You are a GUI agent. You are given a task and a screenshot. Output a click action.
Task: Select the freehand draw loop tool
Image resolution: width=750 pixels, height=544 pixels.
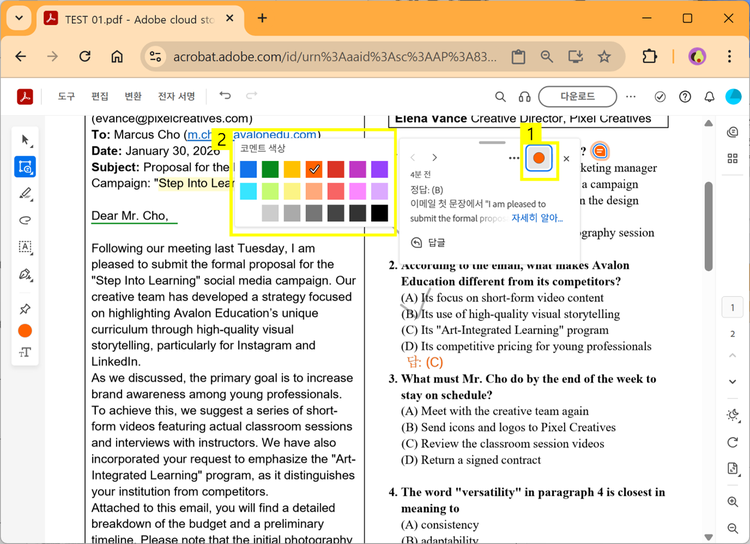25,220
